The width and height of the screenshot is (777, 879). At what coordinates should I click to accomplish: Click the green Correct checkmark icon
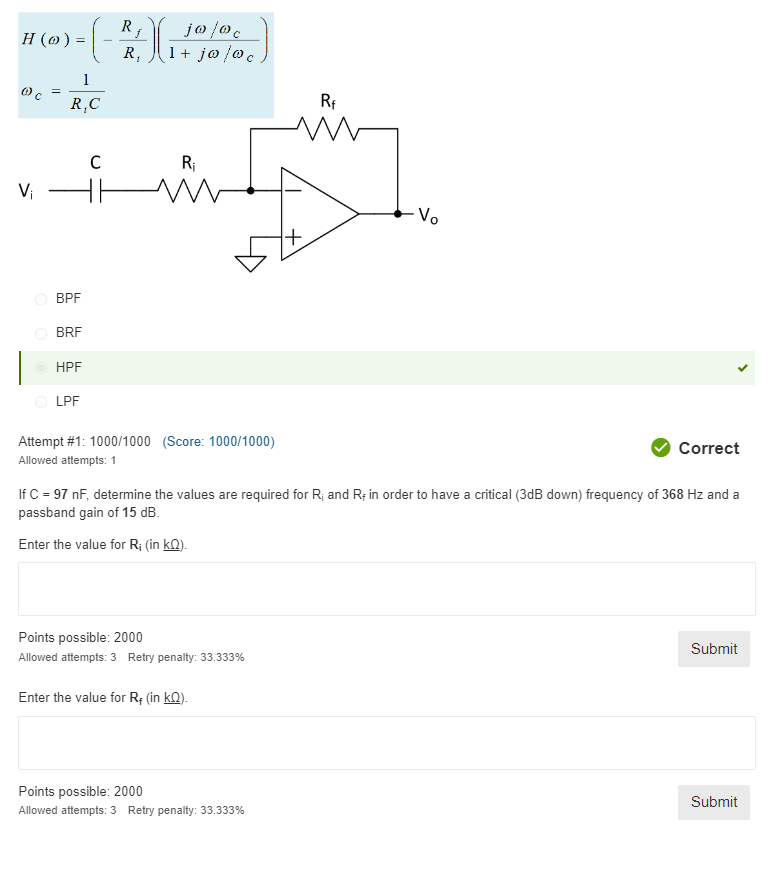pos(661,448)
